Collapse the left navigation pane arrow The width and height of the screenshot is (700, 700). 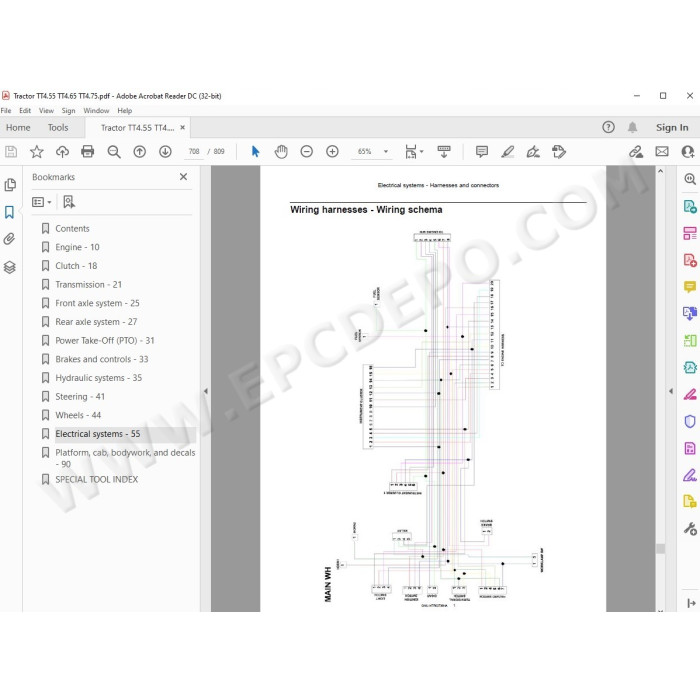(205, 391)
